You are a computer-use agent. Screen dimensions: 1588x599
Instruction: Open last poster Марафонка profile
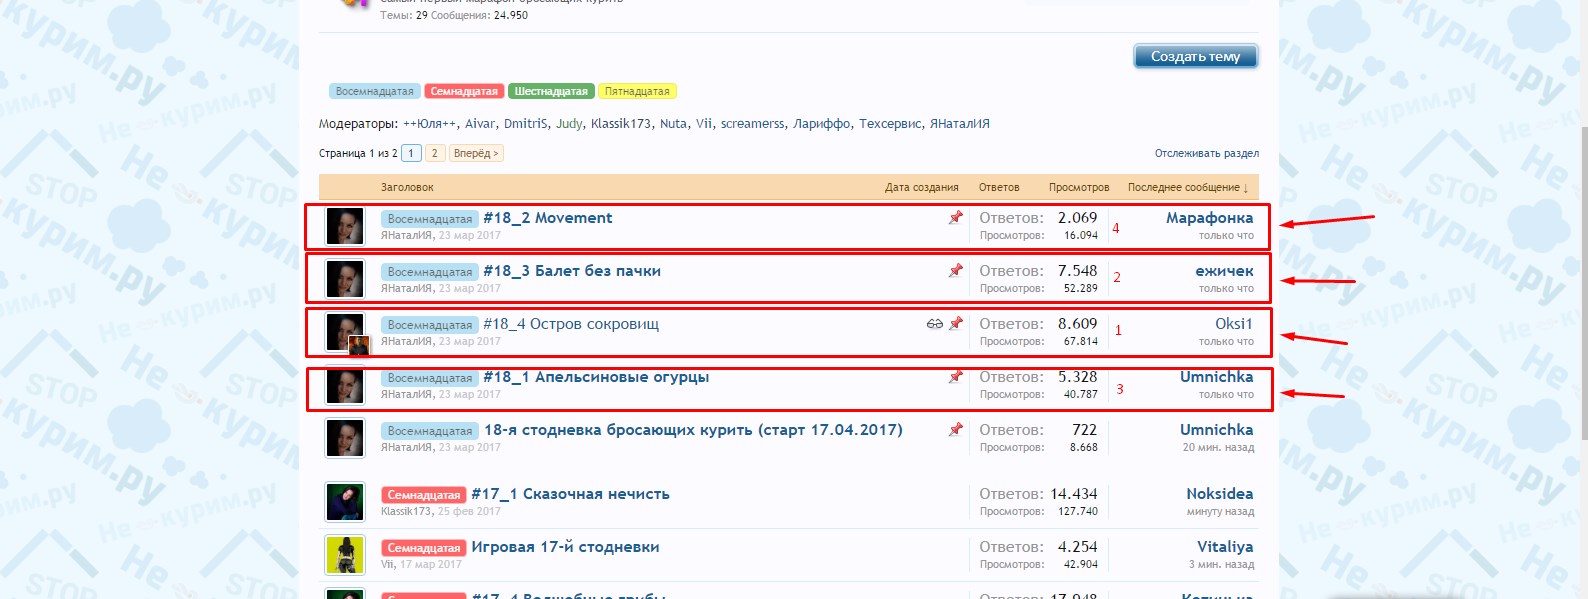[x=1209, y=218]
